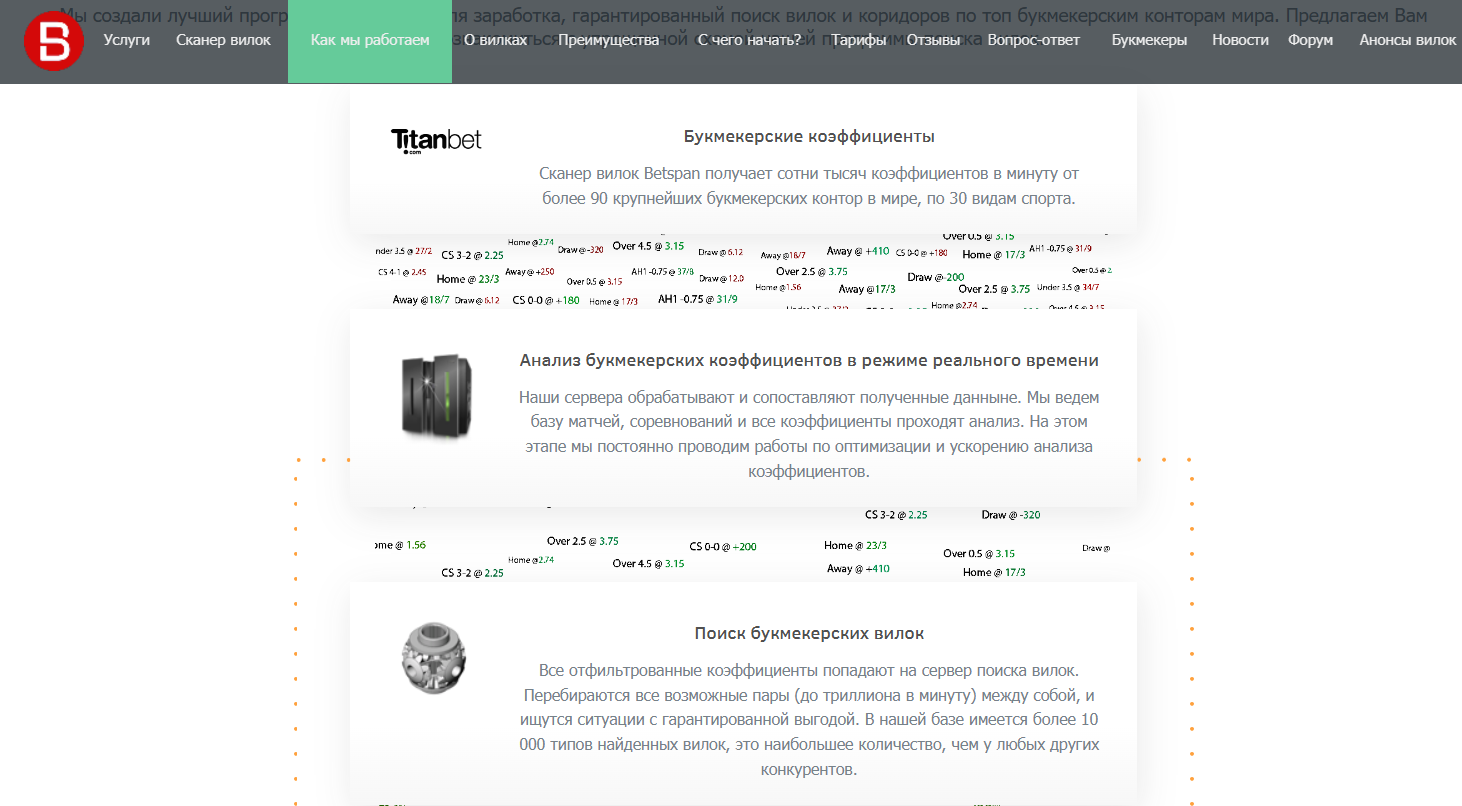This screenshot has height=806, width=1462.
Task: Open the Новости news link
Action: [x=1240, y=40]
